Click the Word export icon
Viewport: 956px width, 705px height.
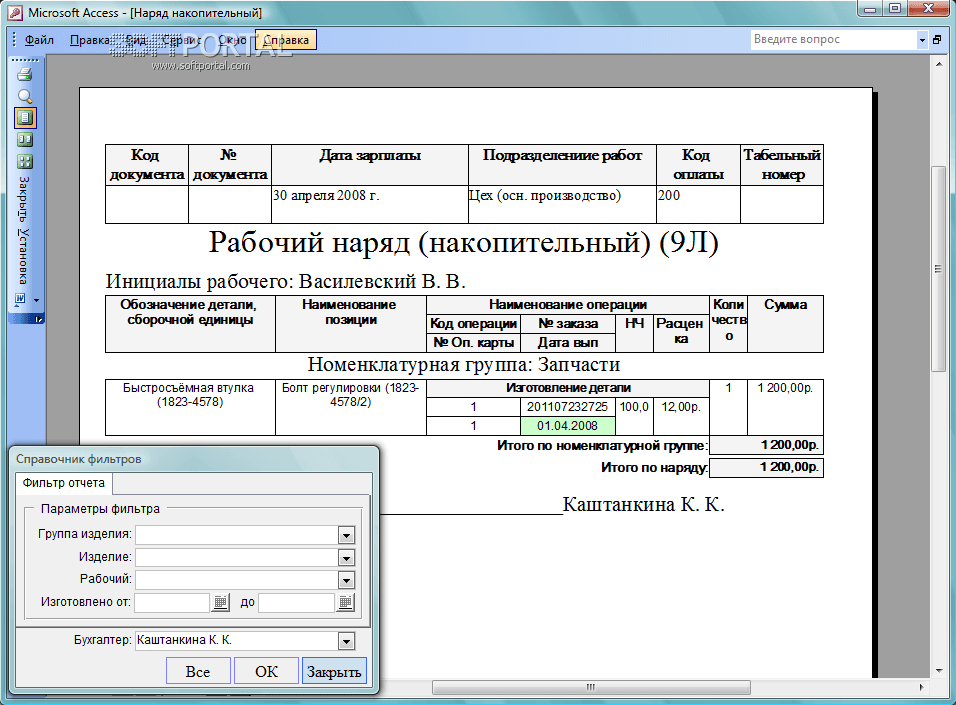pos(20,299)
